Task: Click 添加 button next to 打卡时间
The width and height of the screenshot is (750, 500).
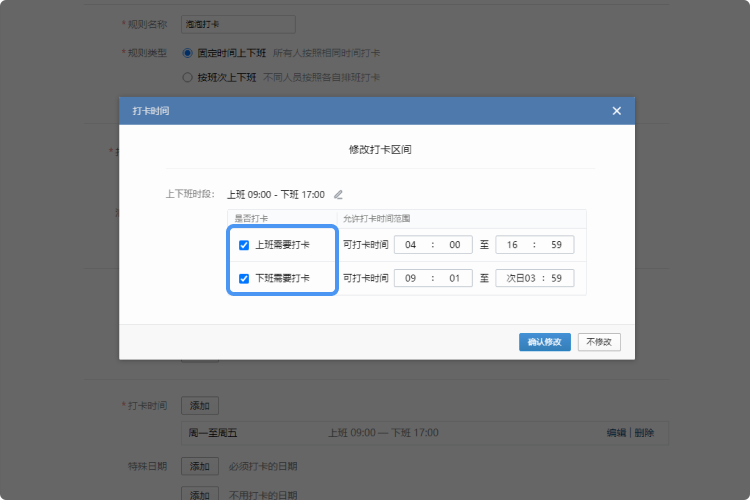Action: point(200,406)
